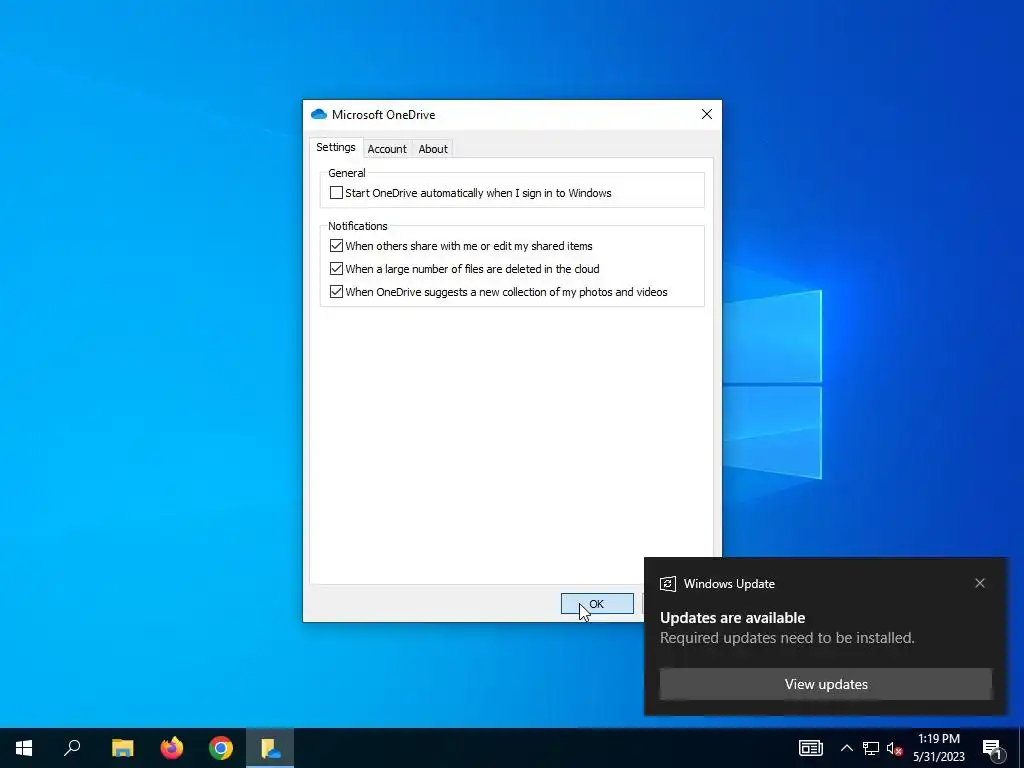Launch Firefox from the taskbar
Image resolution: width=1024 pixels, height=768 pixels.
coord(172,748)
